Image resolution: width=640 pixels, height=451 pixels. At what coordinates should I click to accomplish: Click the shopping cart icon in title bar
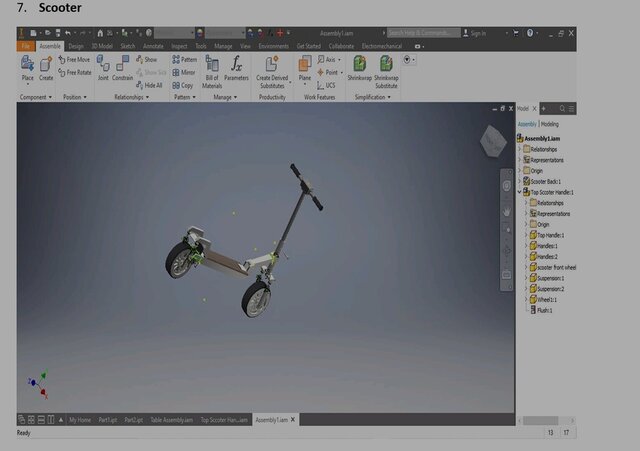point(516,33)
